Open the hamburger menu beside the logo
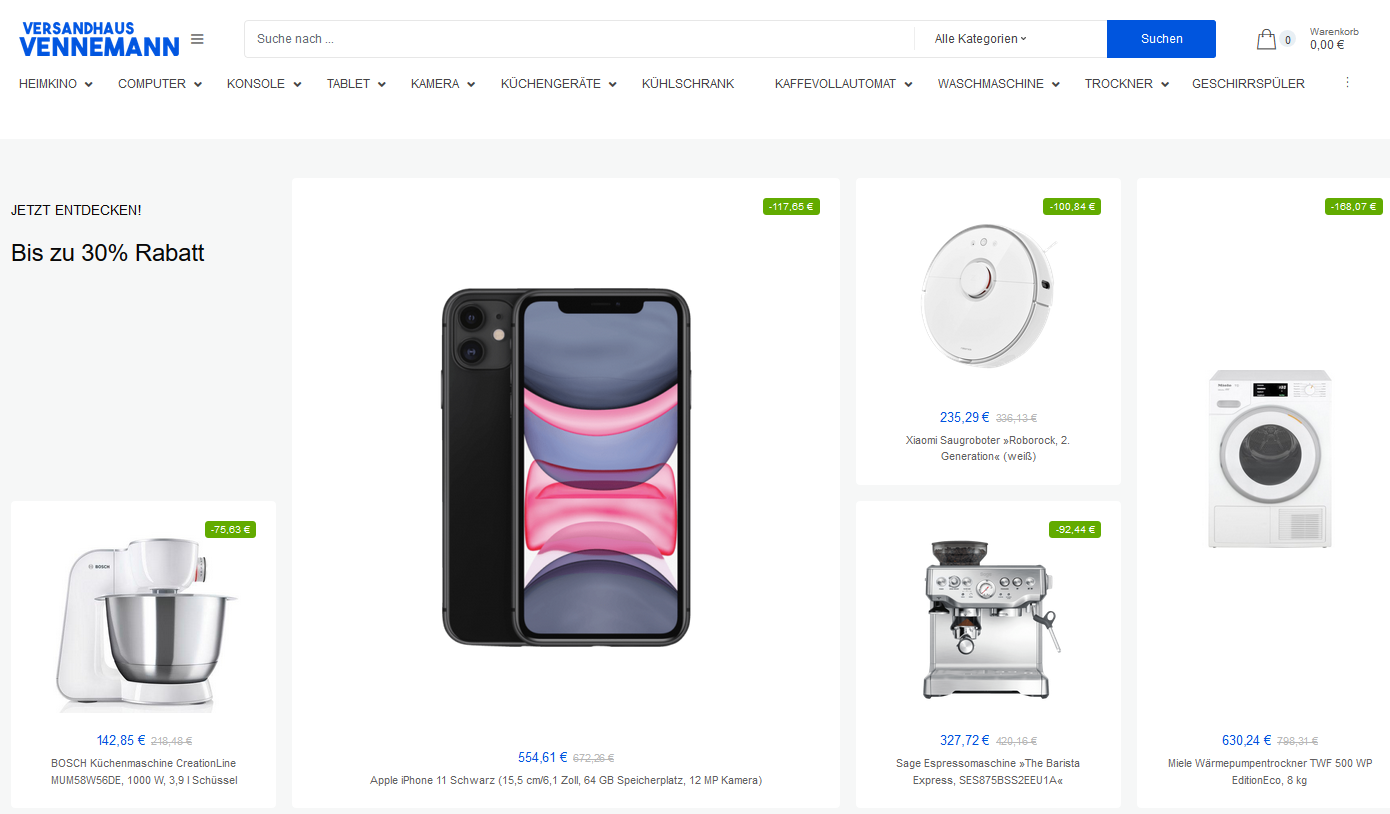 click(x=197, y=39)
